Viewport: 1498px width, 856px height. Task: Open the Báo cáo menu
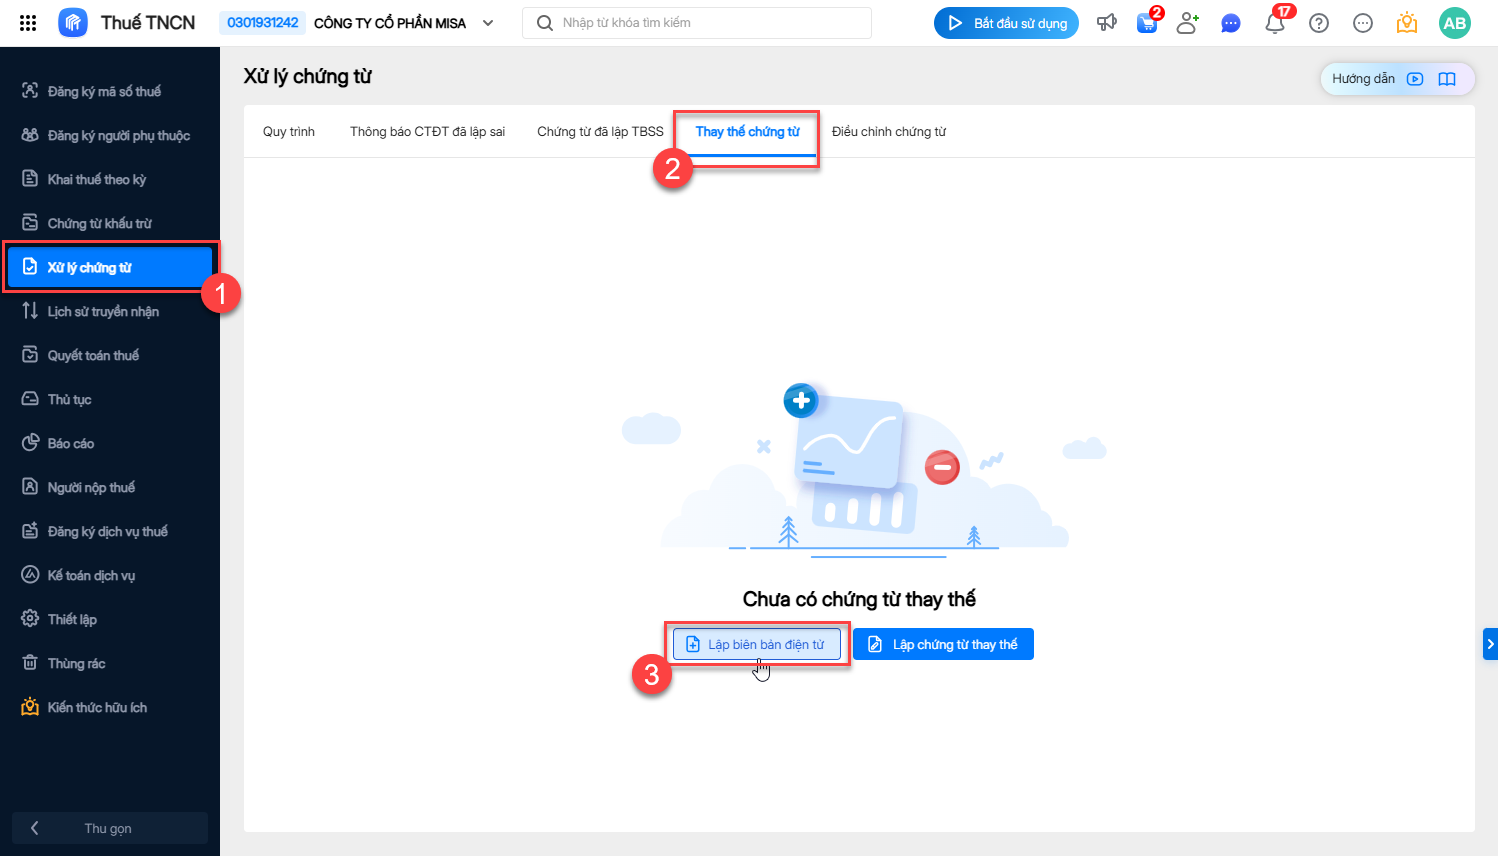(x=110, y=443)
